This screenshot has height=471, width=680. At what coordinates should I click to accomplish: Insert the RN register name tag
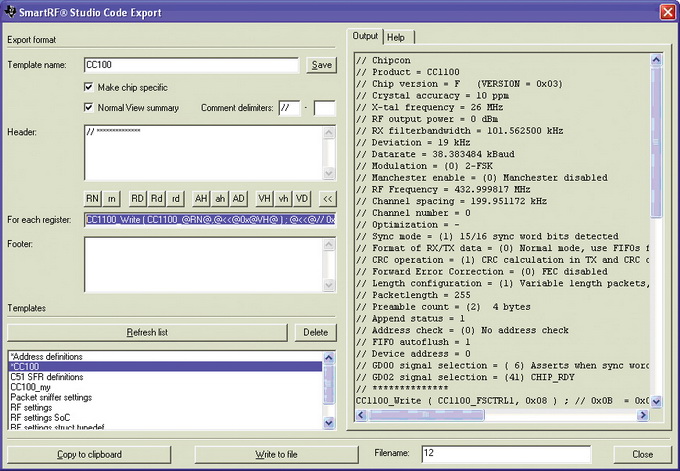coord(92,199)
